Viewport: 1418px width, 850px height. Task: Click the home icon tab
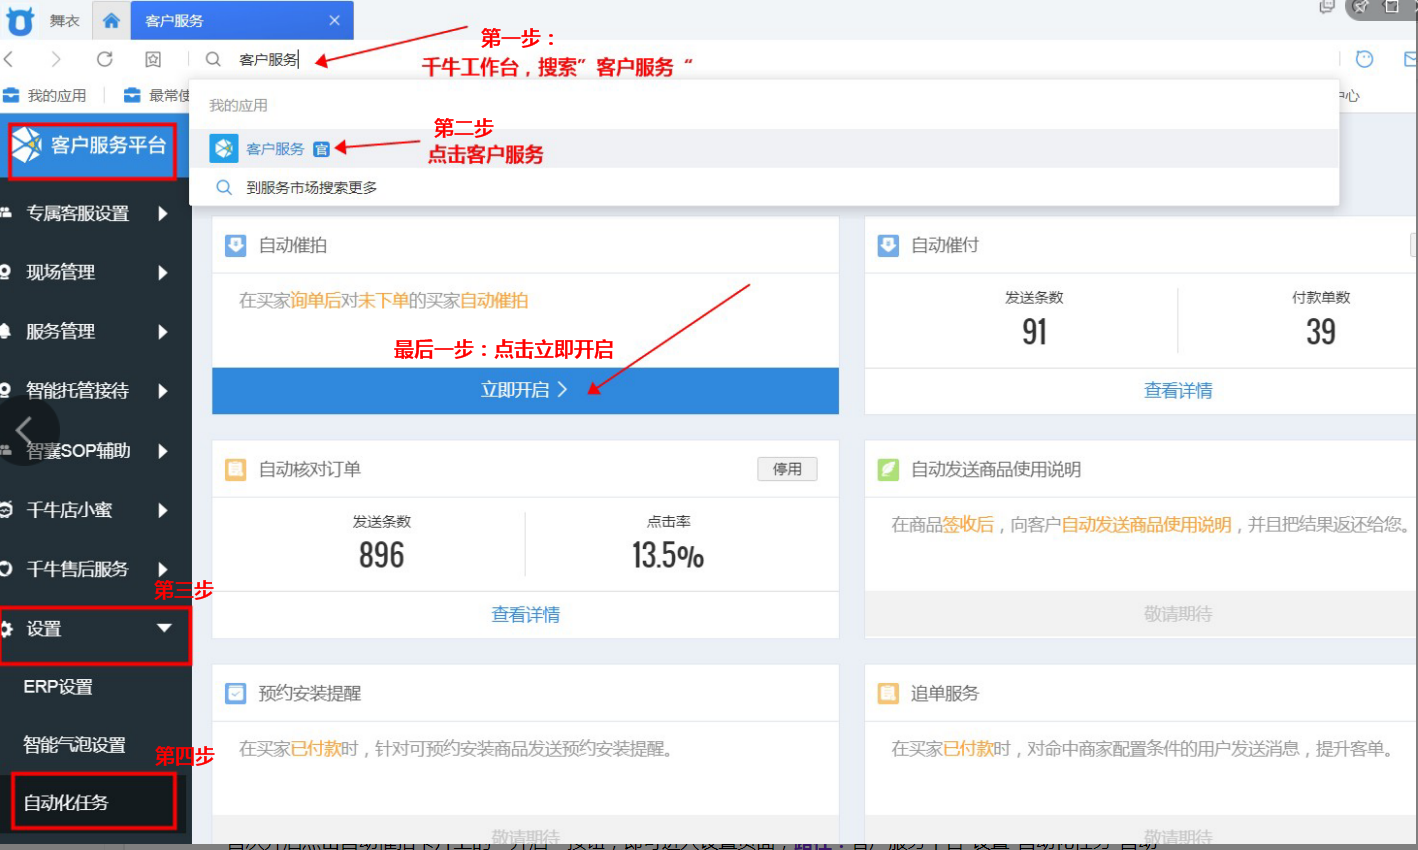(x=111, y=20)
